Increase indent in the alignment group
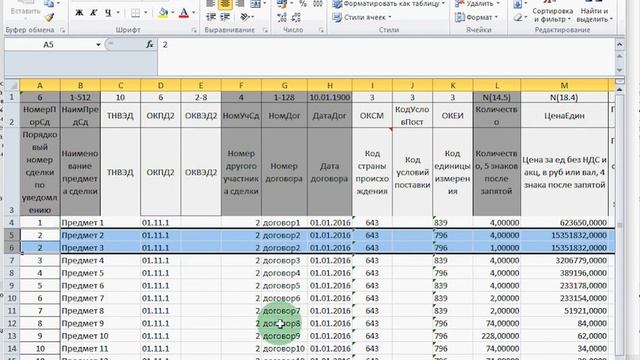640x360 pixels. (x=225, y=17)
